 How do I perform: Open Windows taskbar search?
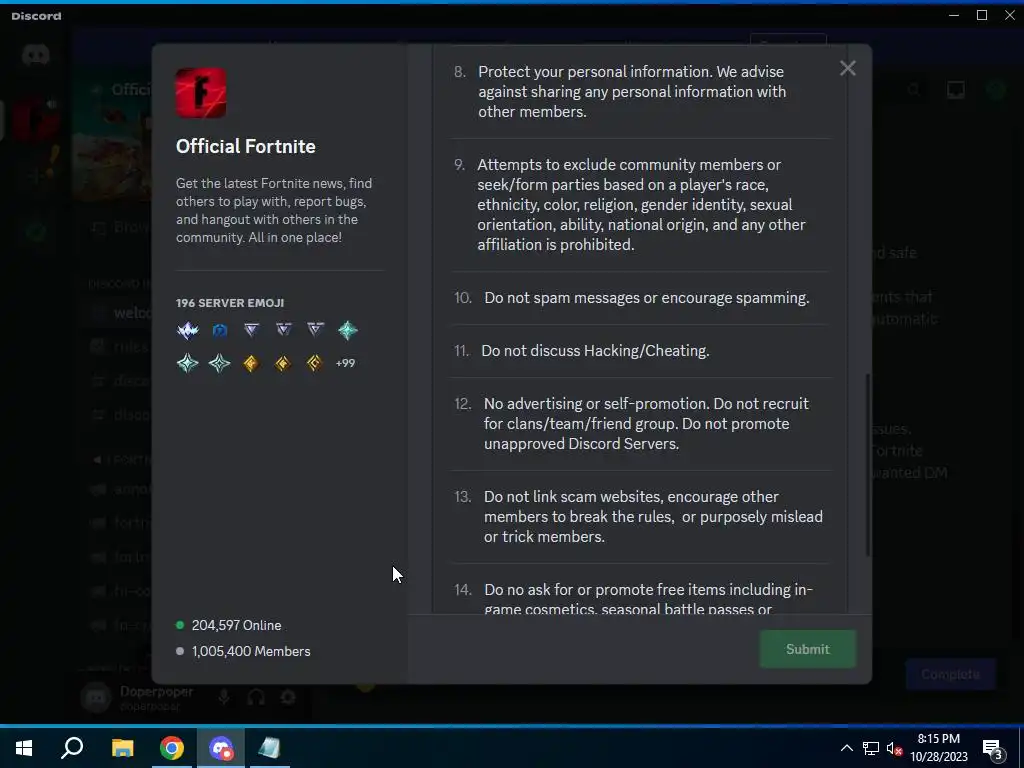(72, 748)
